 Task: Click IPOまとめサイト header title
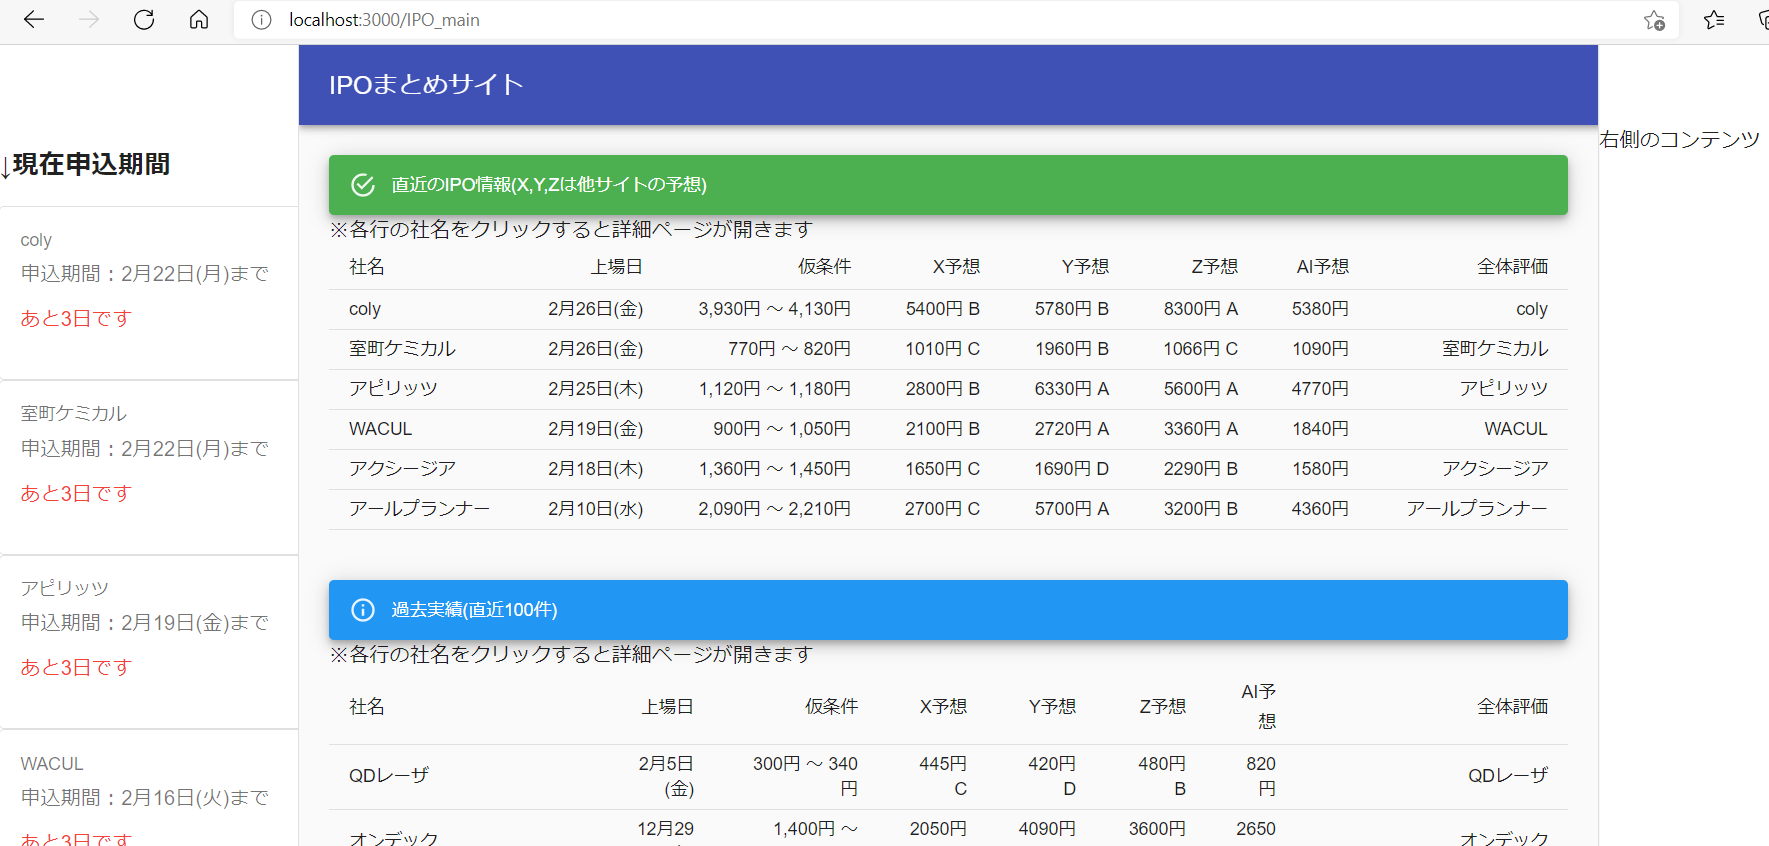426,85
